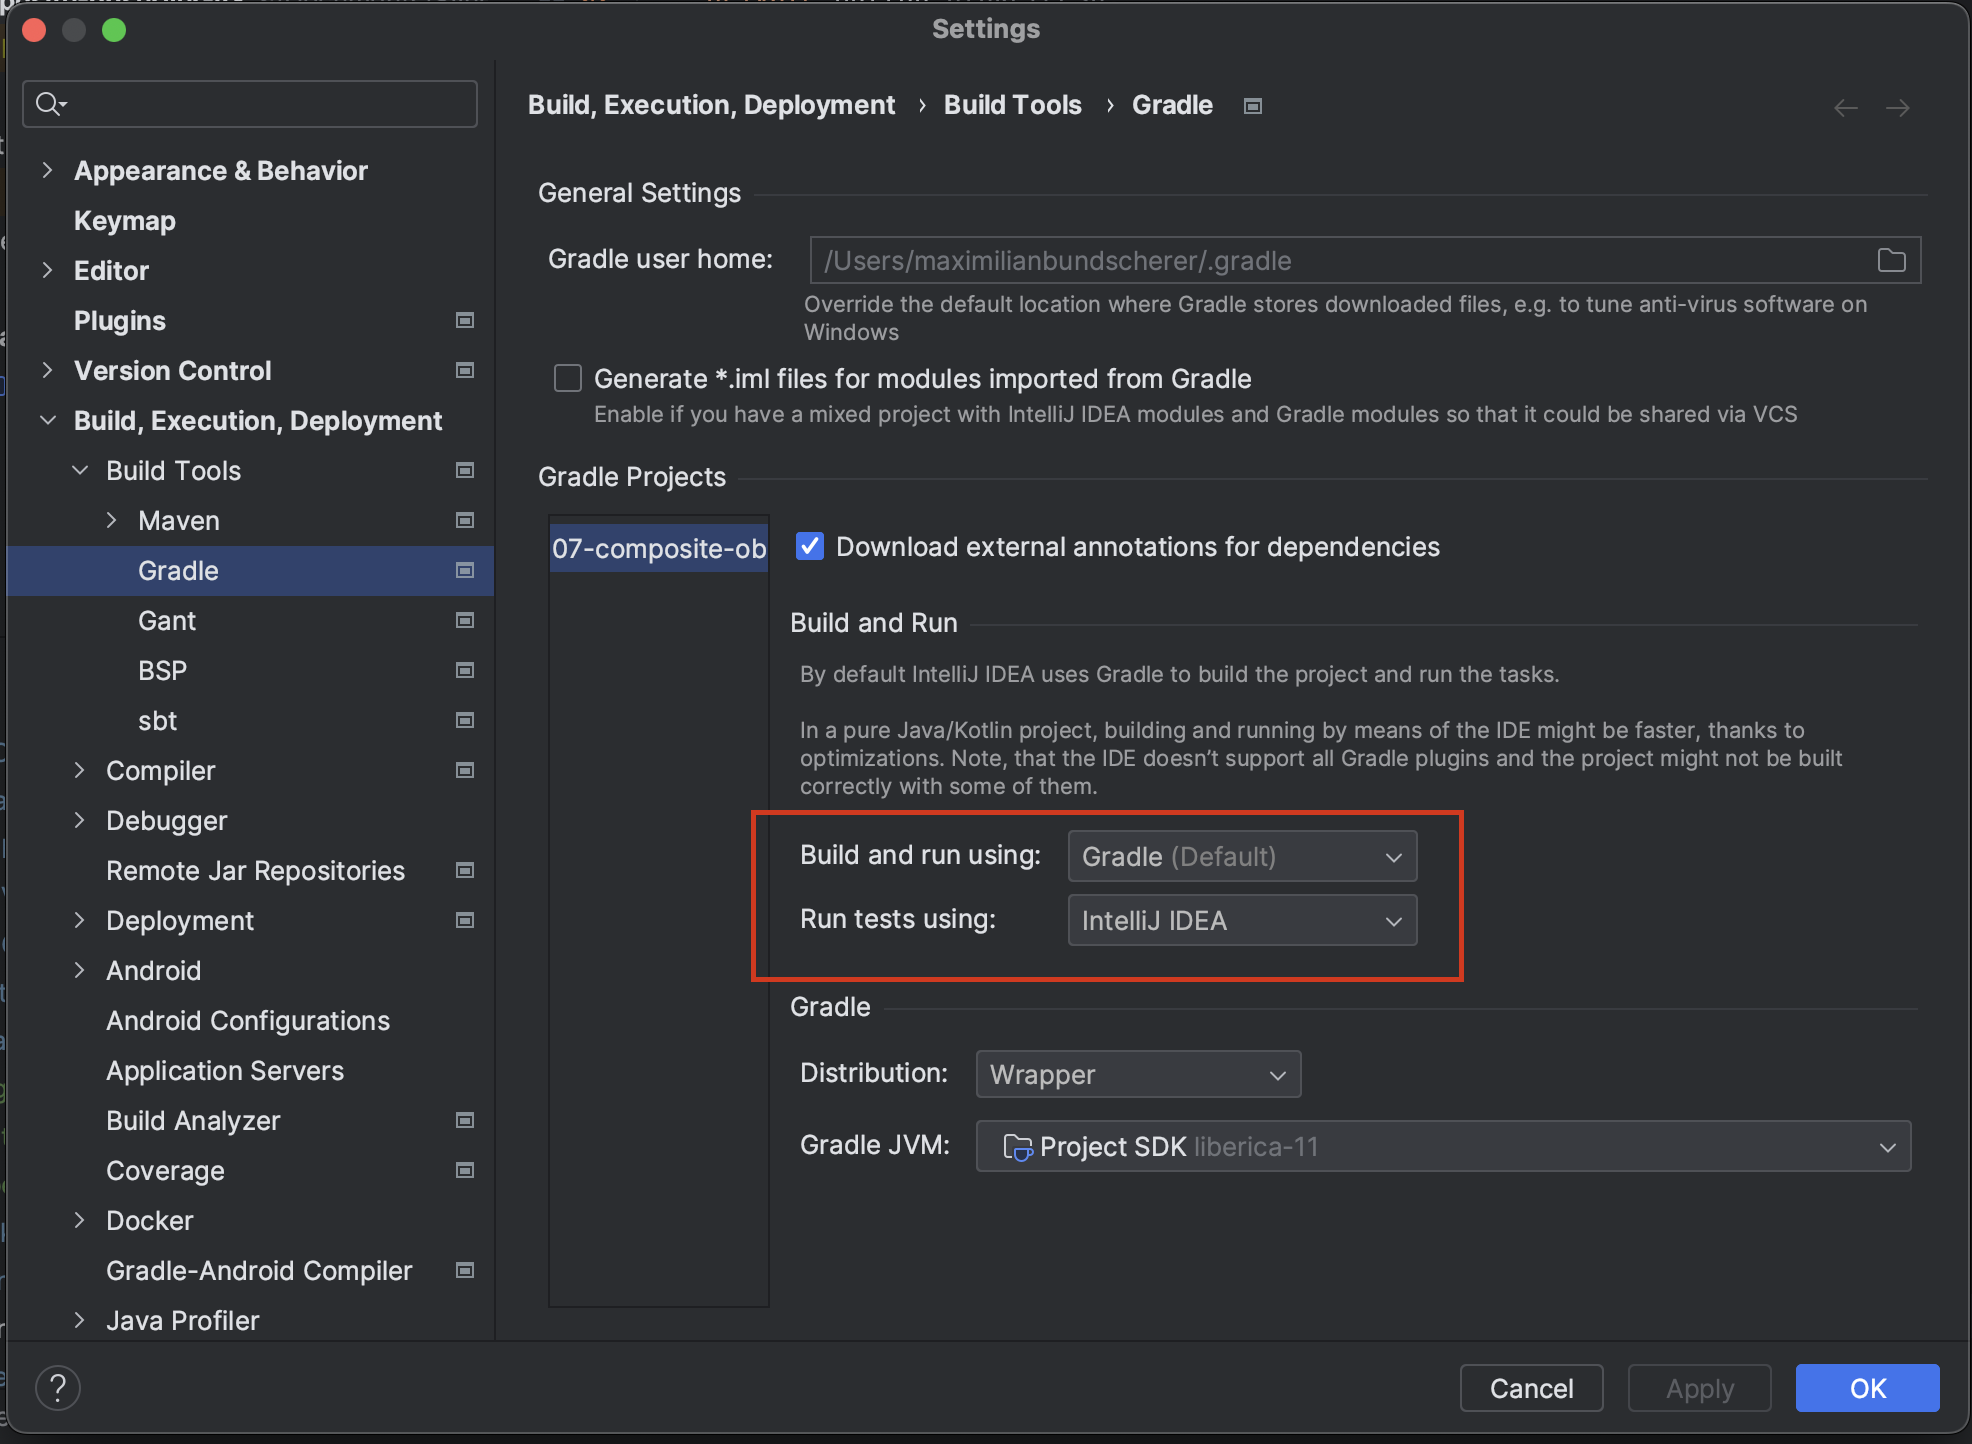Click the forward navigation arrow icon
The height and width of the screenshot is (1444, 1972).
coord(1898,107)
